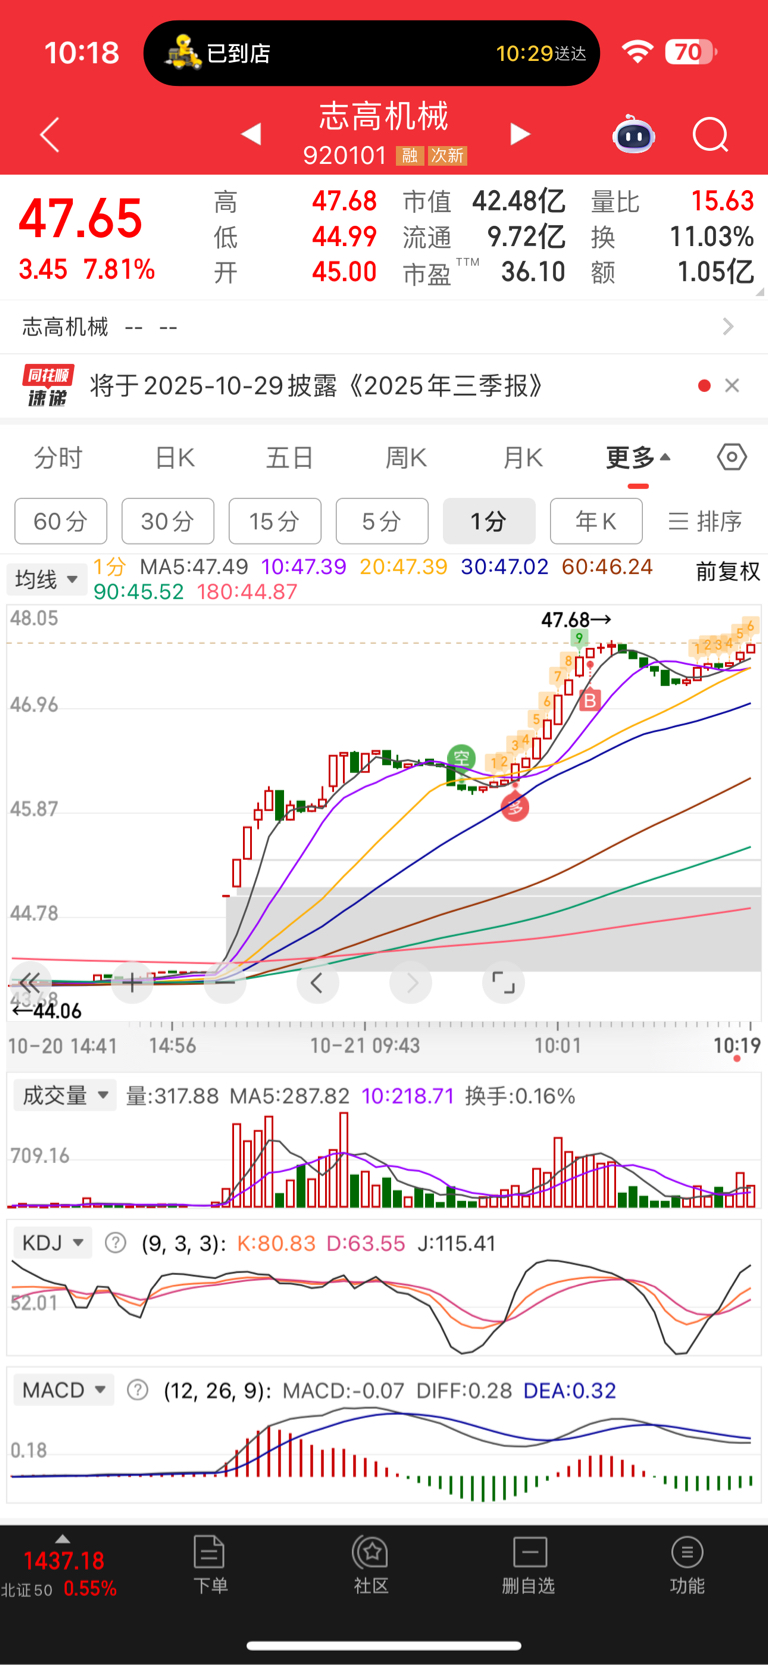Collapse the 更多 period menu
768x1665 pixels.
pos(638,458)
